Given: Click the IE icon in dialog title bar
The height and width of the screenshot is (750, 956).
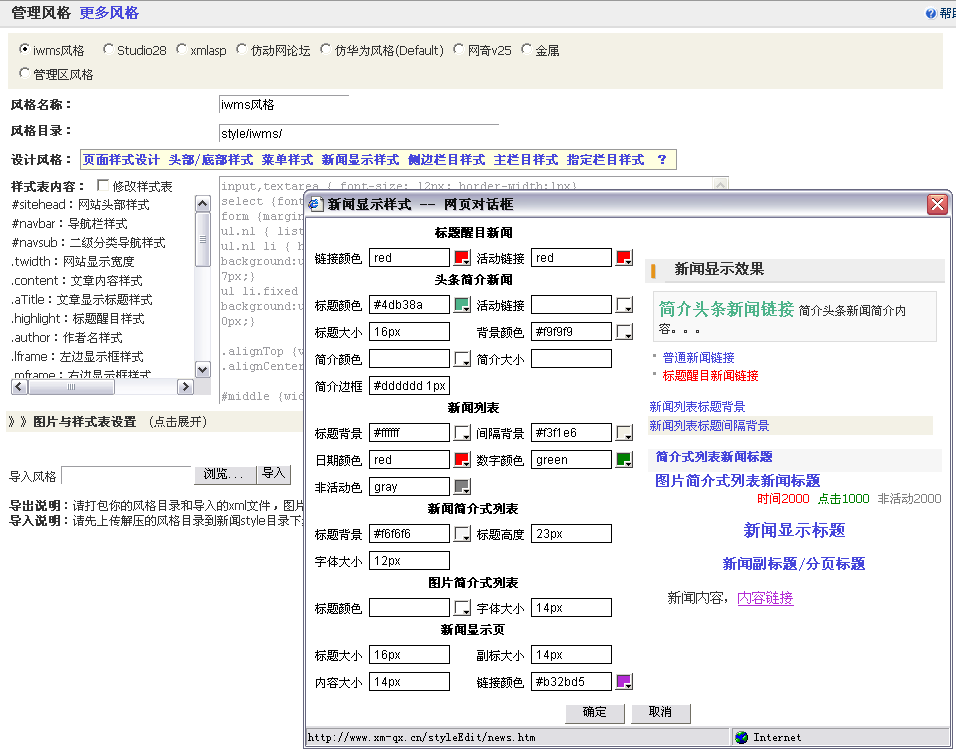Looking at the screenshot, I should 315,204.
